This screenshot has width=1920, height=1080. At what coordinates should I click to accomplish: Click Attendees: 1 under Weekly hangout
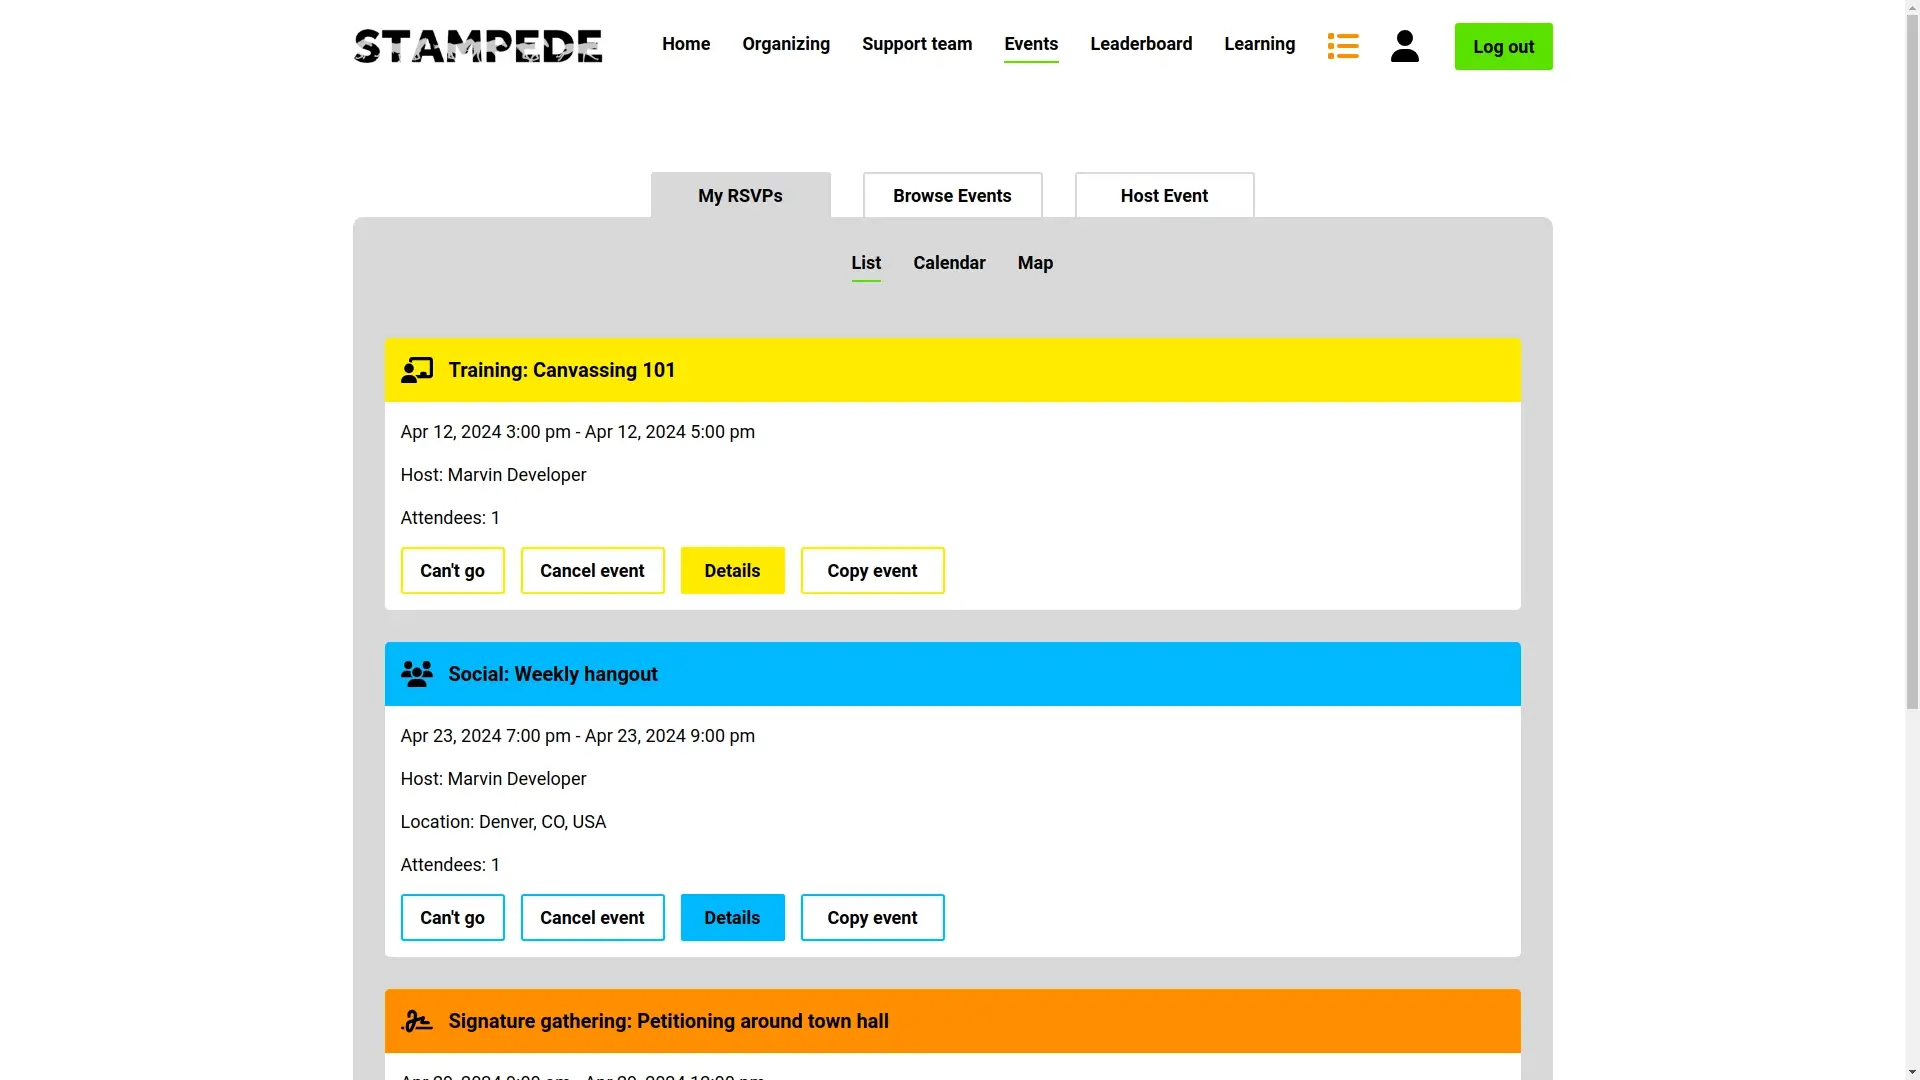(450, 865)
